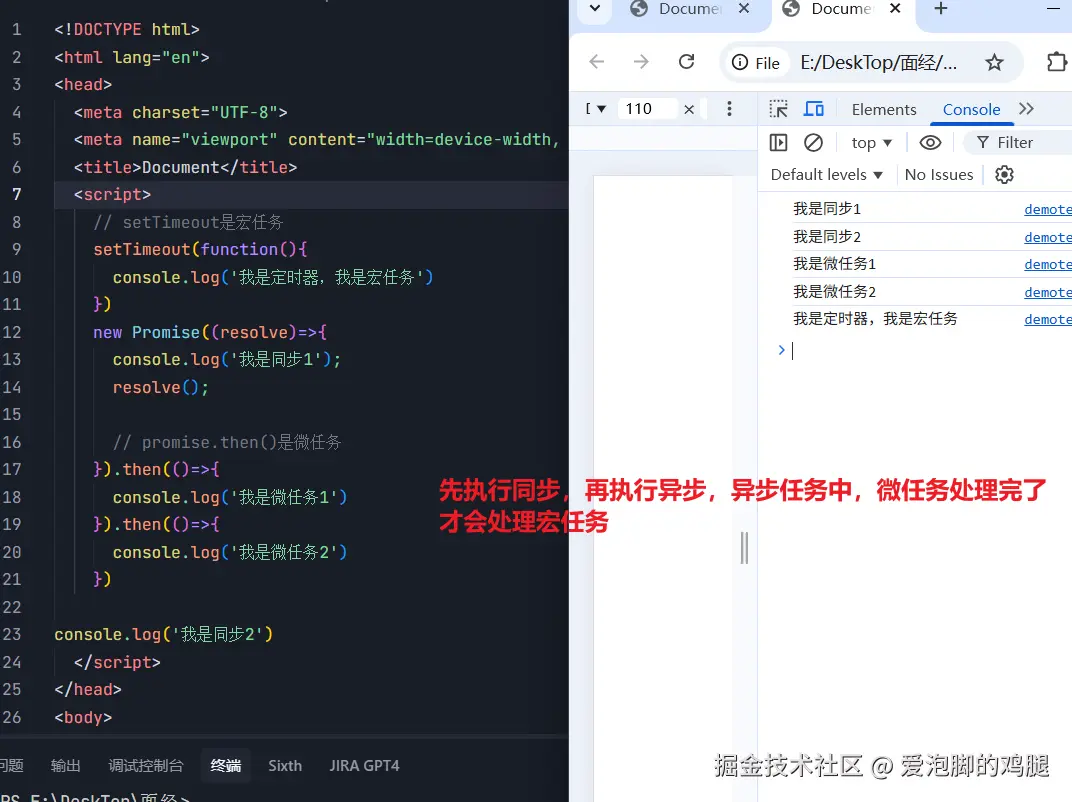Close the active Document tab
This screenshot has height=802, width=1072.
[x=895, y=8]
